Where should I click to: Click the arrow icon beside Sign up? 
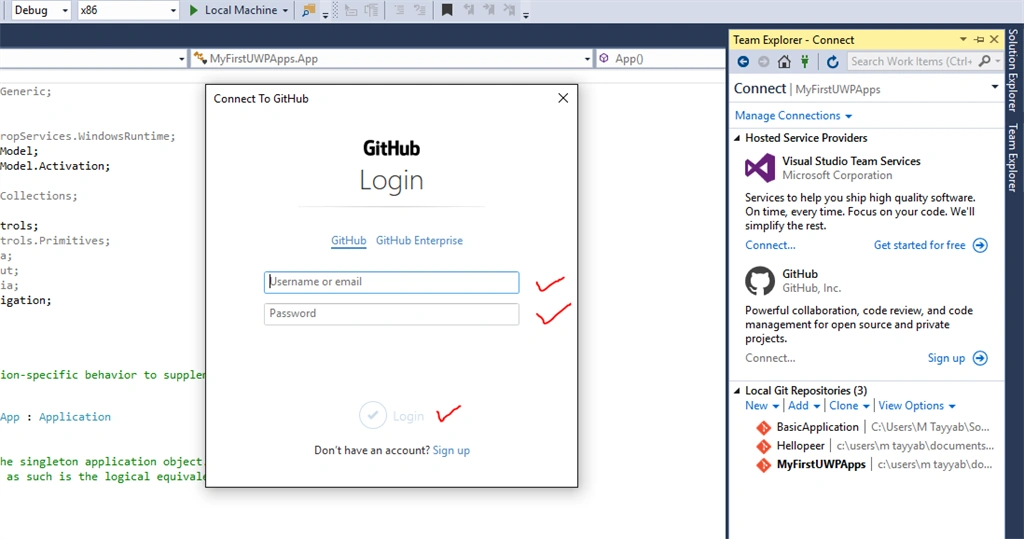[980, 358]
